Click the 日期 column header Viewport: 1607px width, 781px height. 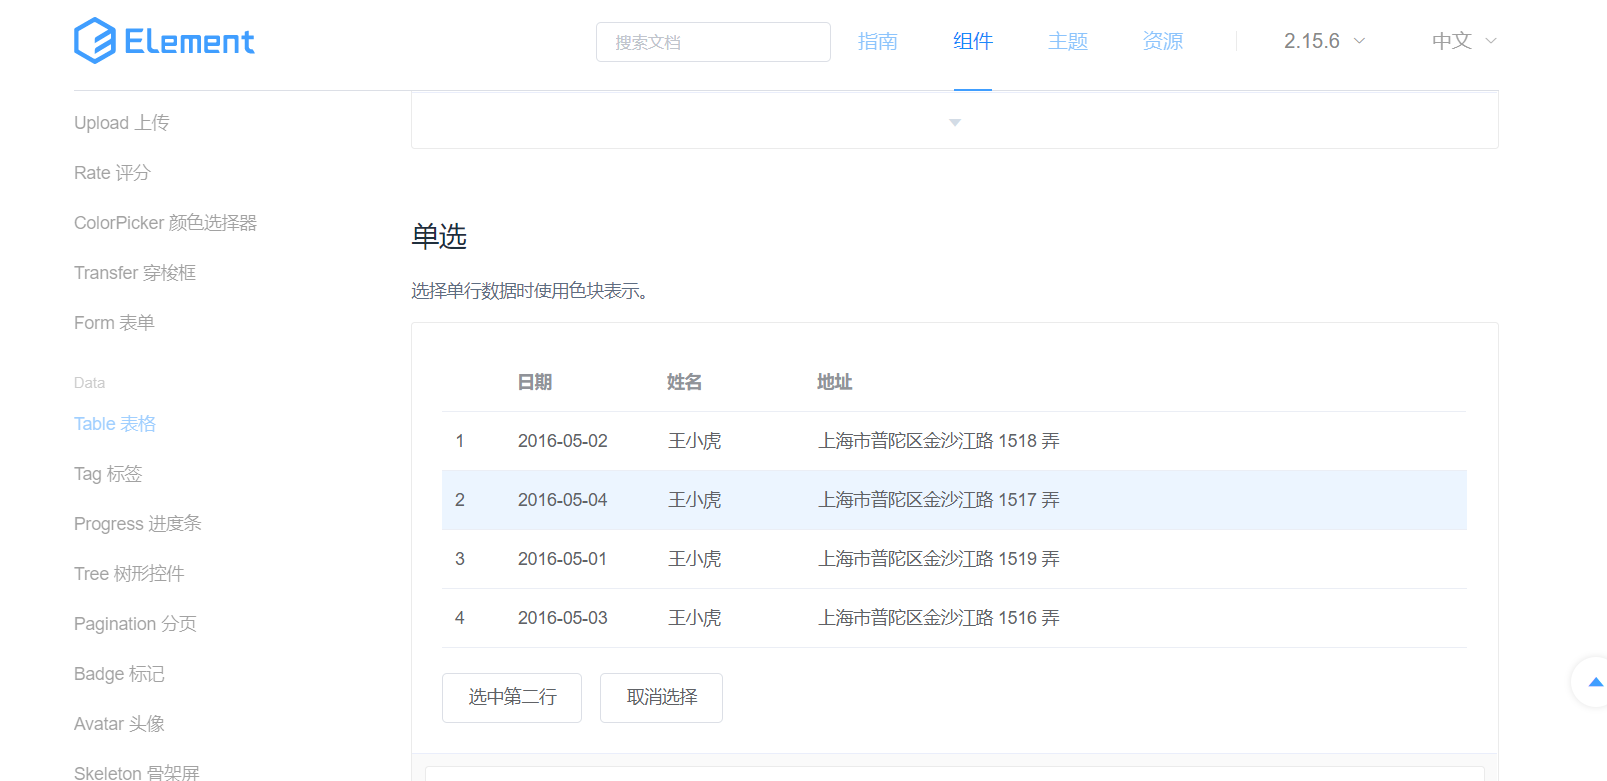tap(535, 382)
